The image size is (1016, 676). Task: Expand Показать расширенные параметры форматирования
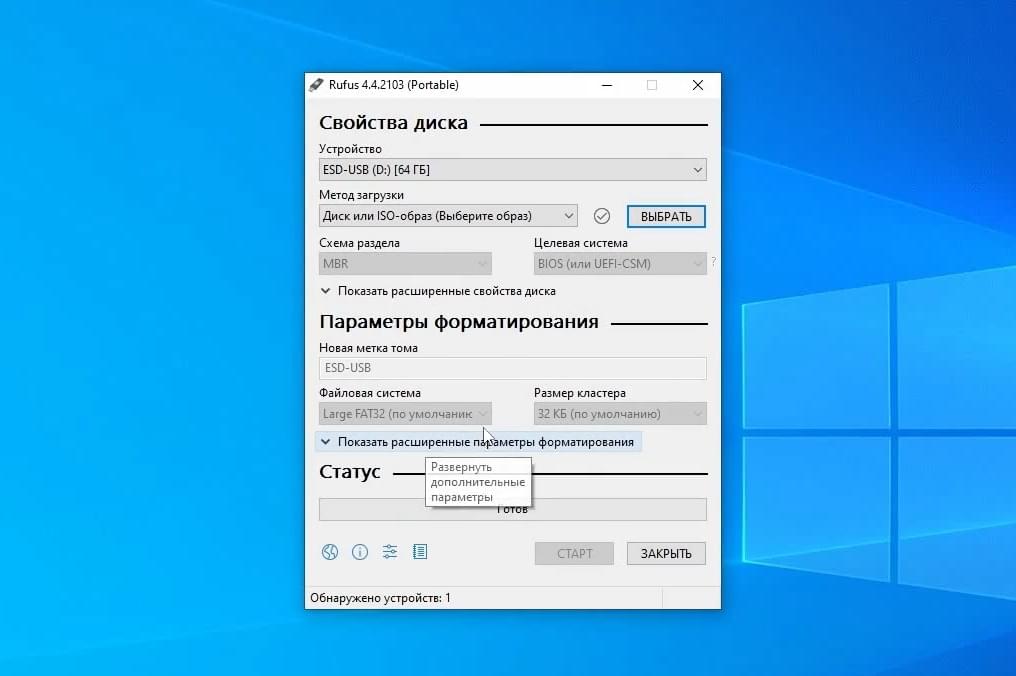(x=478, y=442)
